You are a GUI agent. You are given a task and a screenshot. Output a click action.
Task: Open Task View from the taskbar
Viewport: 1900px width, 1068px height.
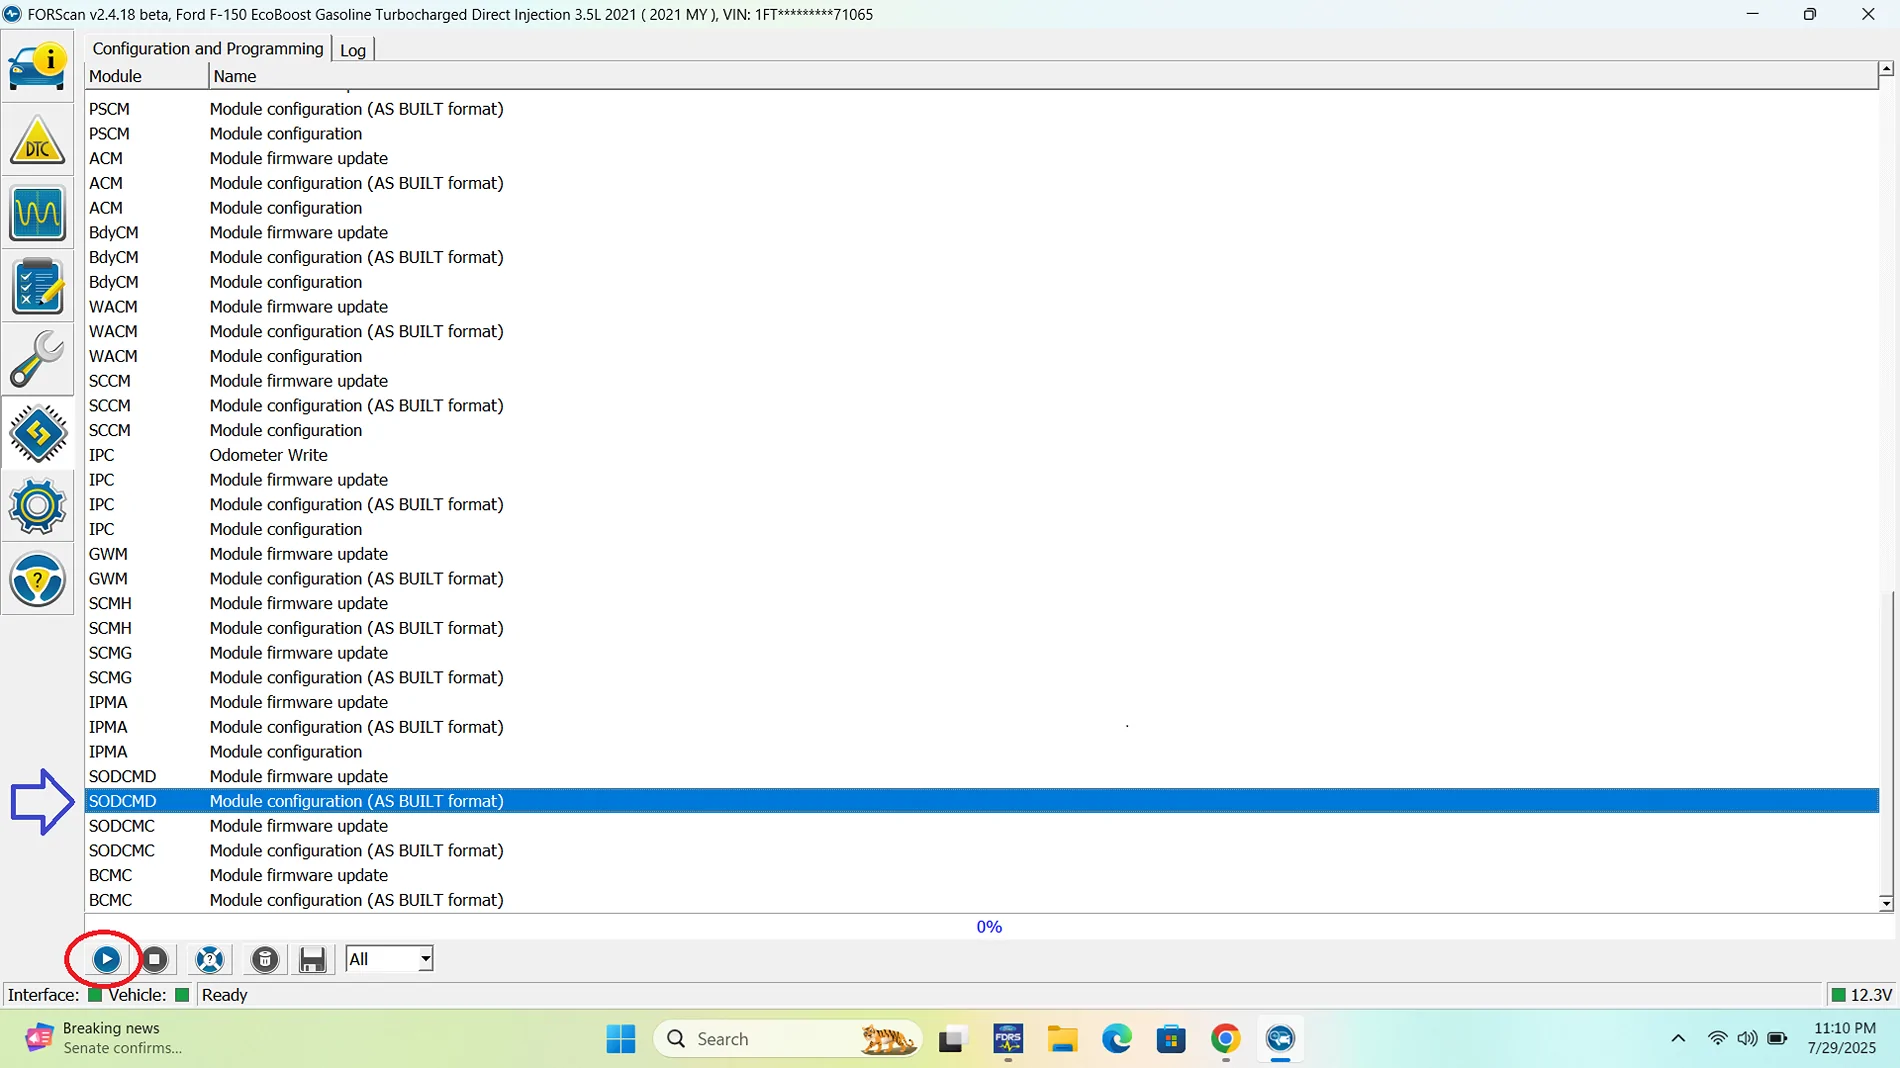tap(951, 1039)
